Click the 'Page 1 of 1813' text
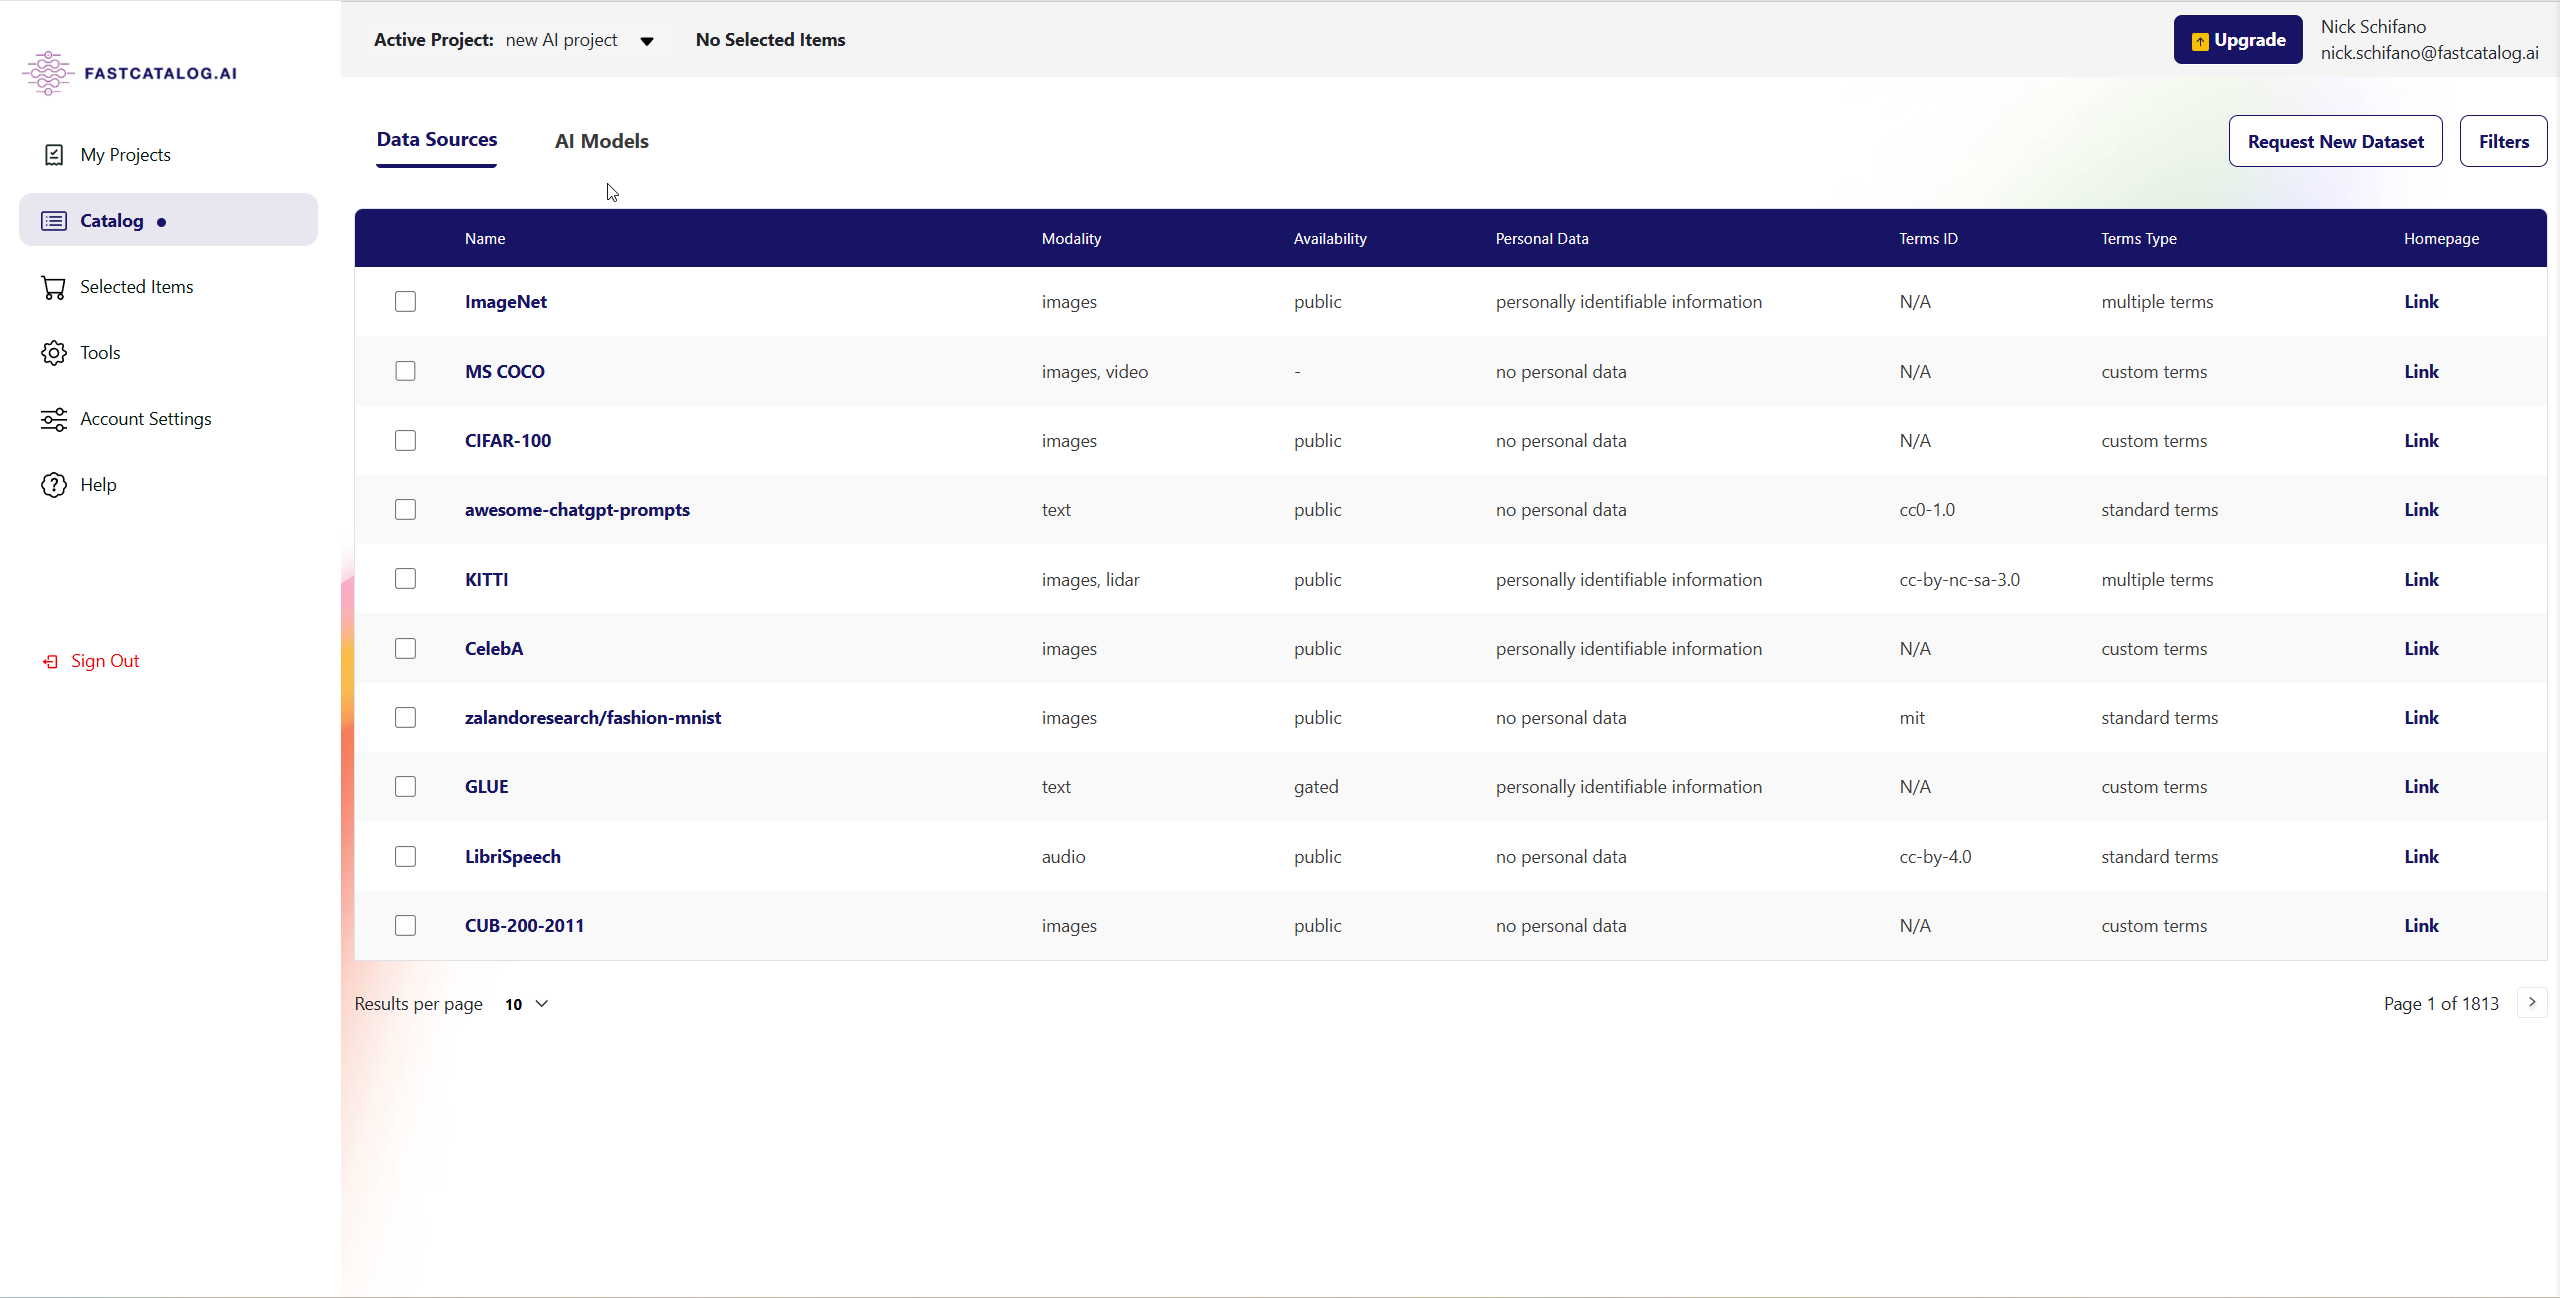The height and width of the screenshot is (1298, 2560). [x=2441, y=1003]
